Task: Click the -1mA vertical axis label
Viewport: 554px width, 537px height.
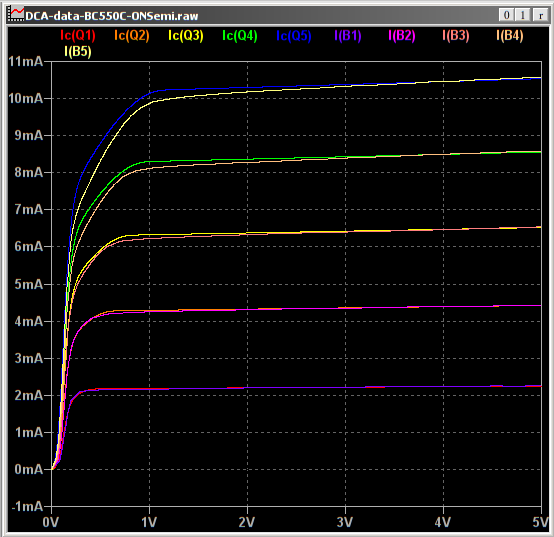Action: [28, 507]
